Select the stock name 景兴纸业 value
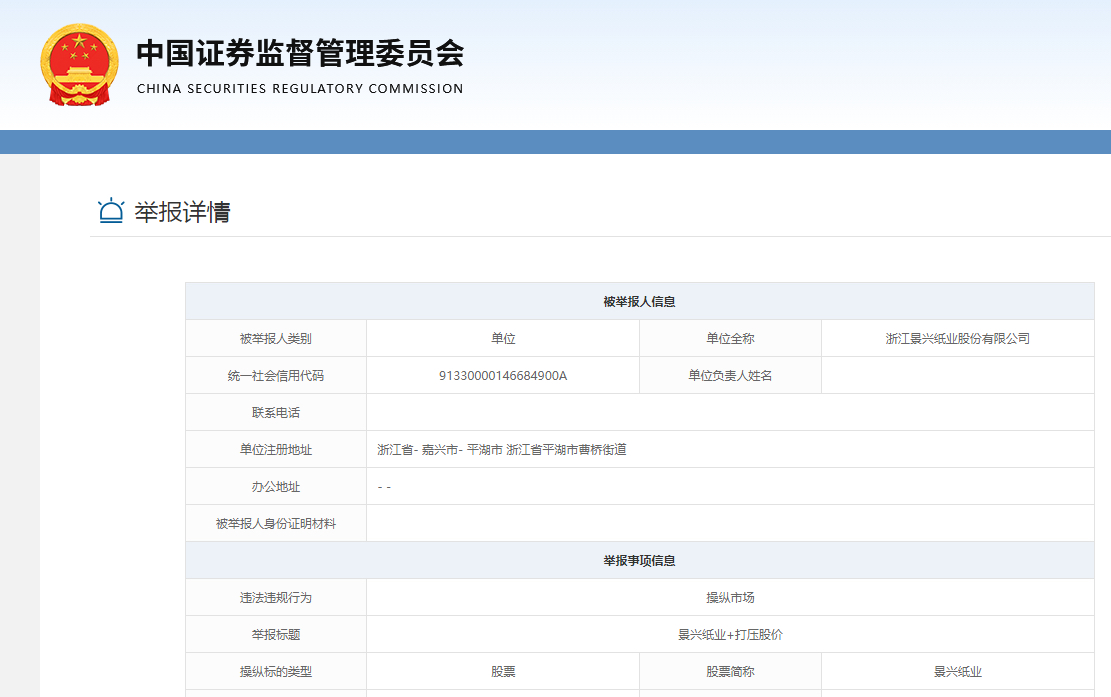 click(x=957, y=671)
